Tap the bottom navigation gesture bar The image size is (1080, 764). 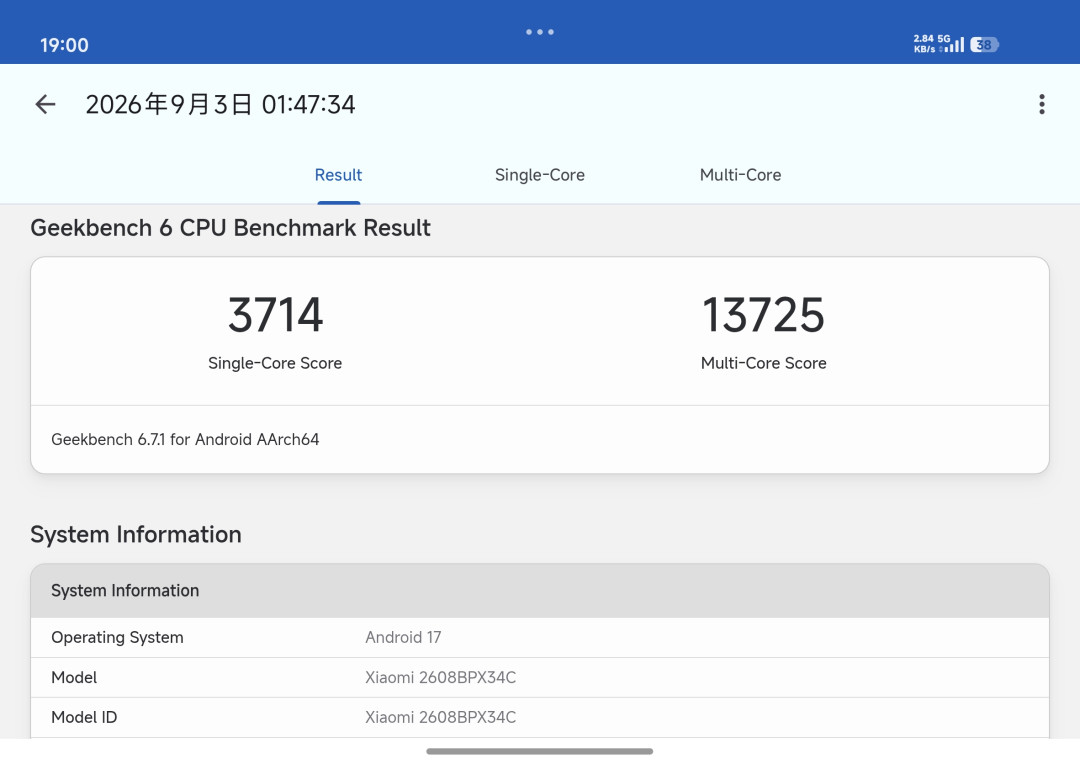click(x=539, y=752)
